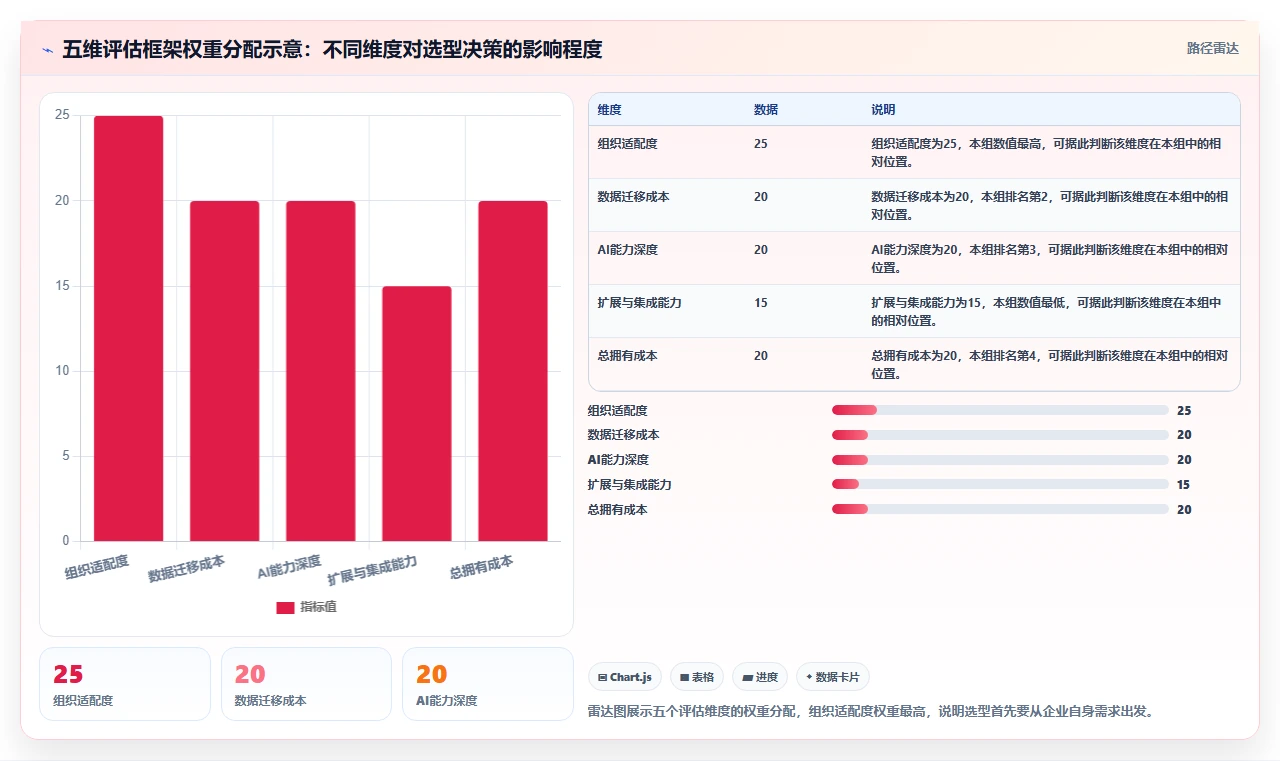Click the value 25 in the table
Screen dimensions: 1280x761
(x=761, y=144)
